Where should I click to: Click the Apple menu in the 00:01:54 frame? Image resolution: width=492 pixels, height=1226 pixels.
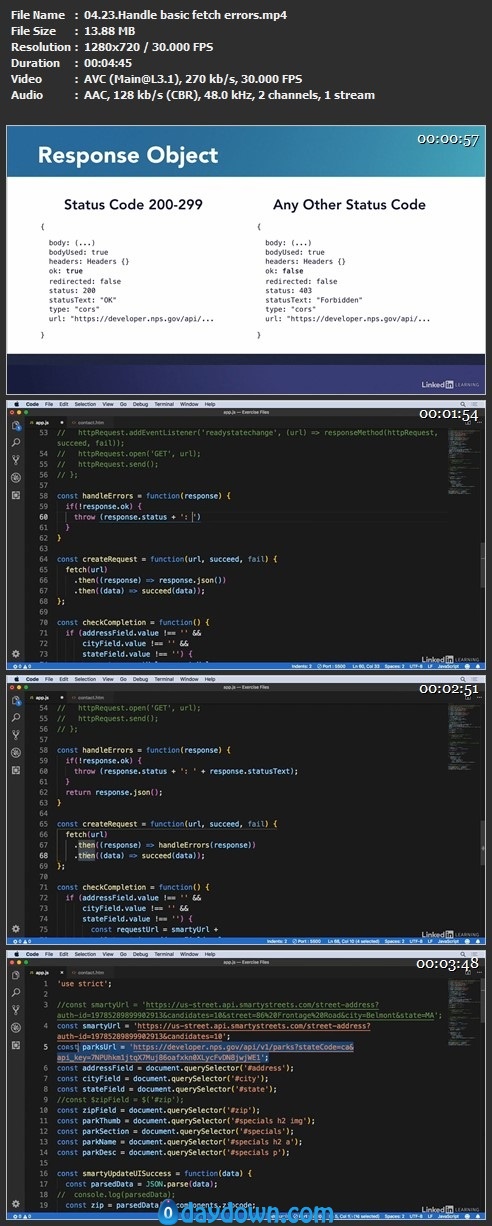pos(15,404)
